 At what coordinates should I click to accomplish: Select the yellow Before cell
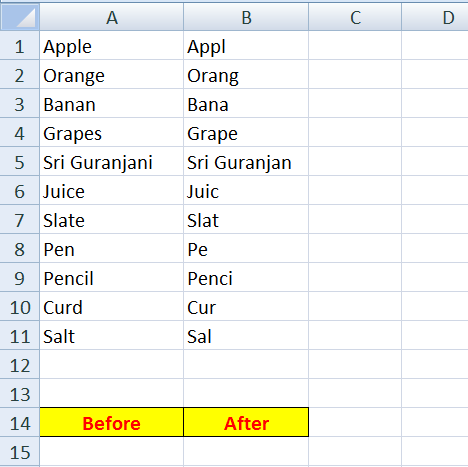(112, 422)
